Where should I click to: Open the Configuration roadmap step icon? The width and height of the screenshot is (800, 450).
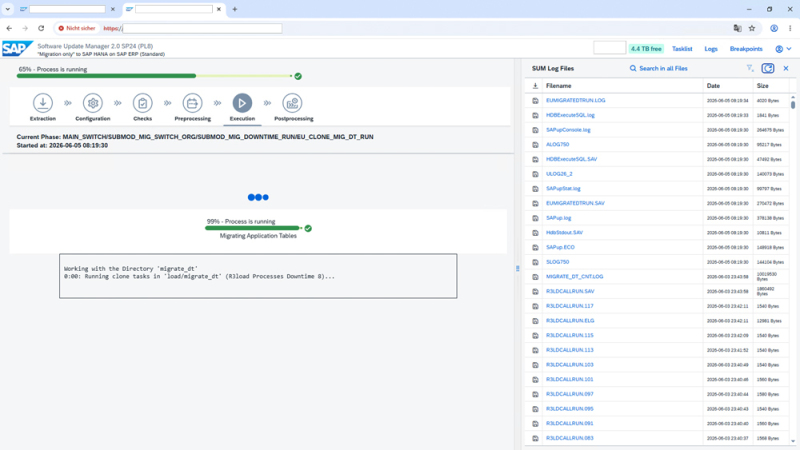pos(92,103)
